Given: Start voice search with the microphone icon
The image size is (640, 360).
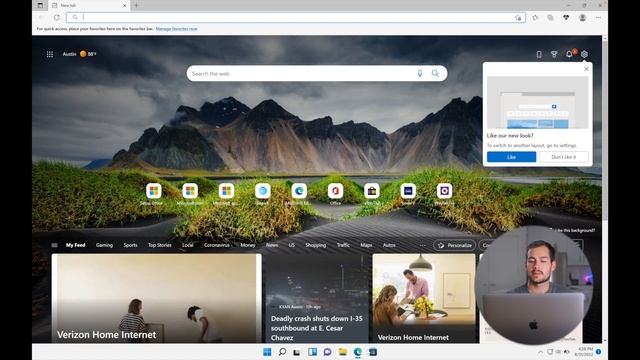Looking at the screenshot, I should 420,73.
